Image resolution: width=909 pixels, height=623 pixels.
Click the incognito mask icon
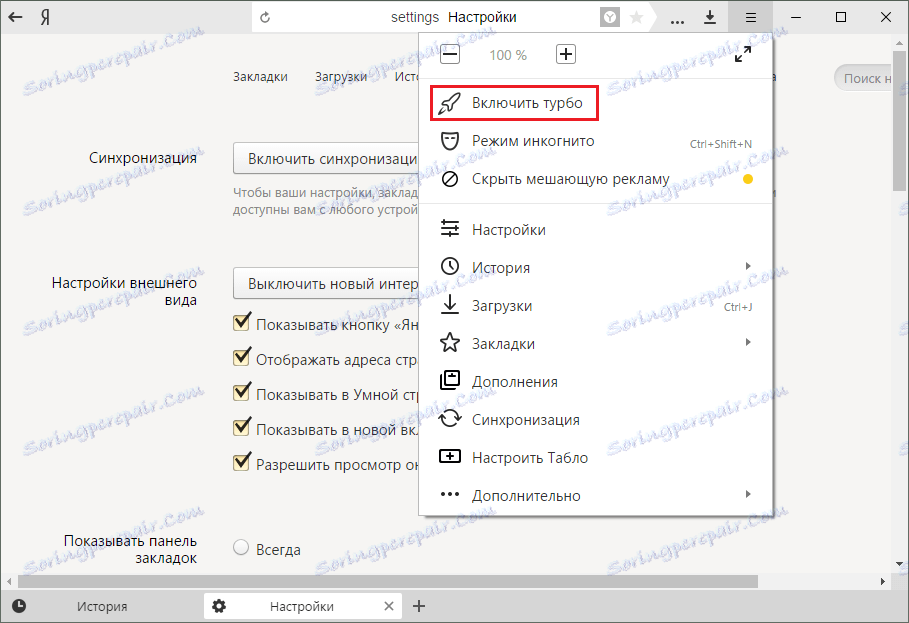click(x=450, y=141)
